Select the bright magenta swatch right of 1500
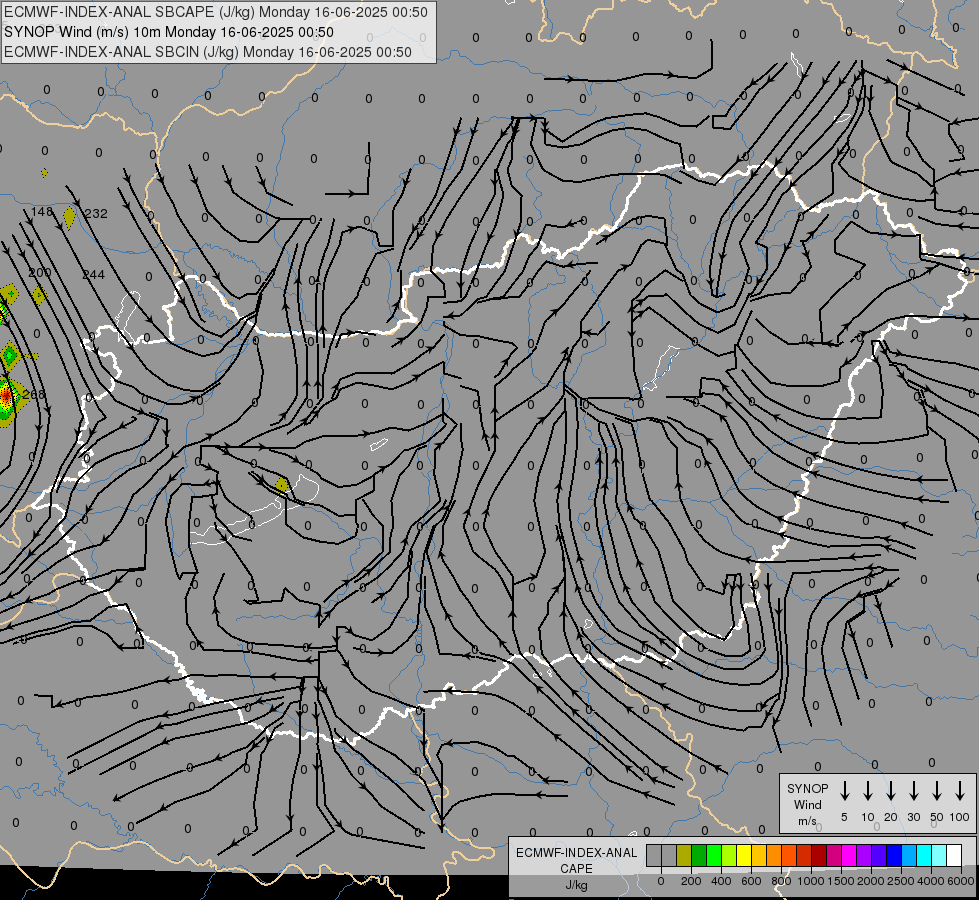979x900 pixels. point(849,855)
